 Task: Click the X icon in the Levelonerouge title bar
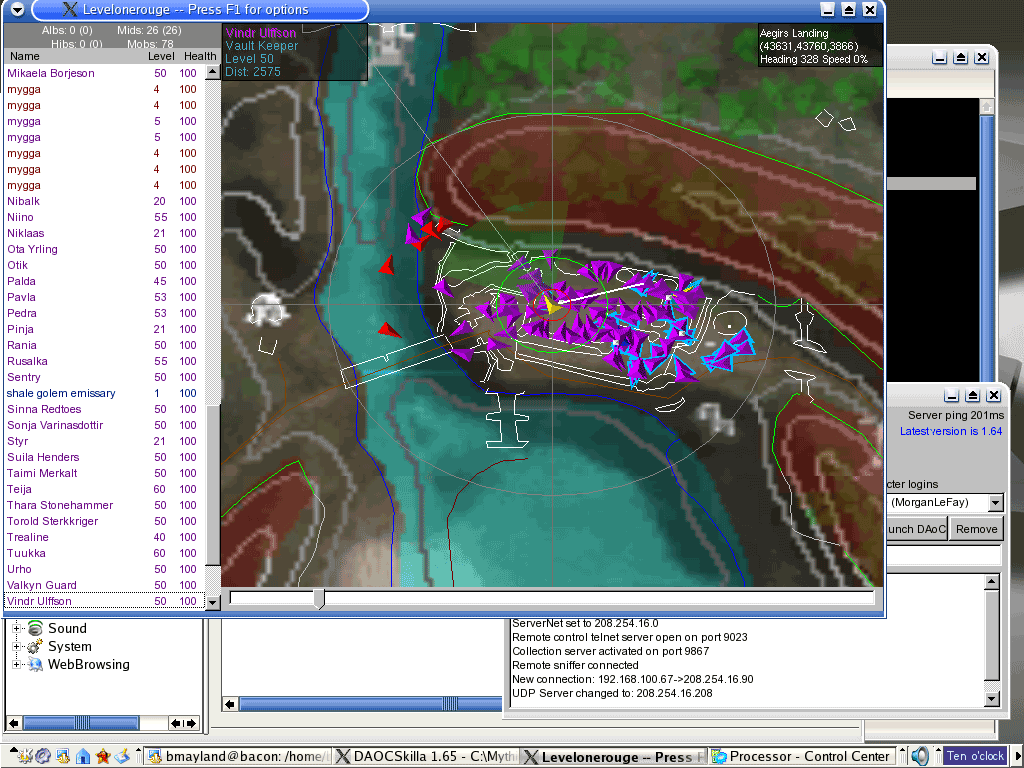pyautogui.click(x=69, y=10)
